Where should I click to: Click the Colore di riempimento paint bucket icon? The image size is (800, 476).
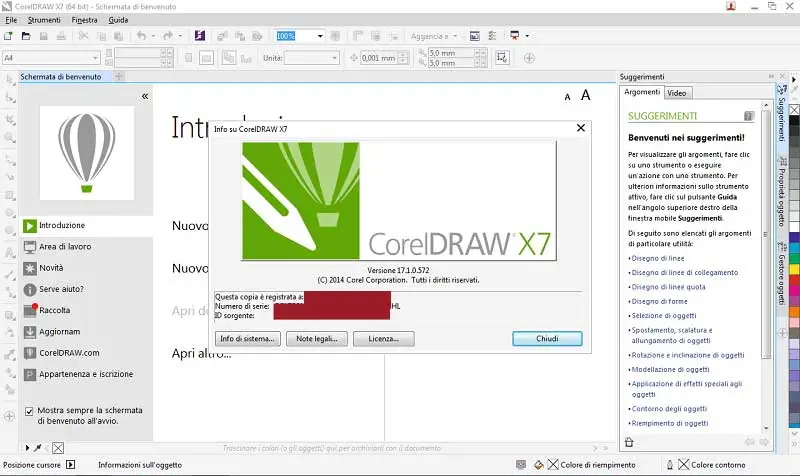click(539, 465)
